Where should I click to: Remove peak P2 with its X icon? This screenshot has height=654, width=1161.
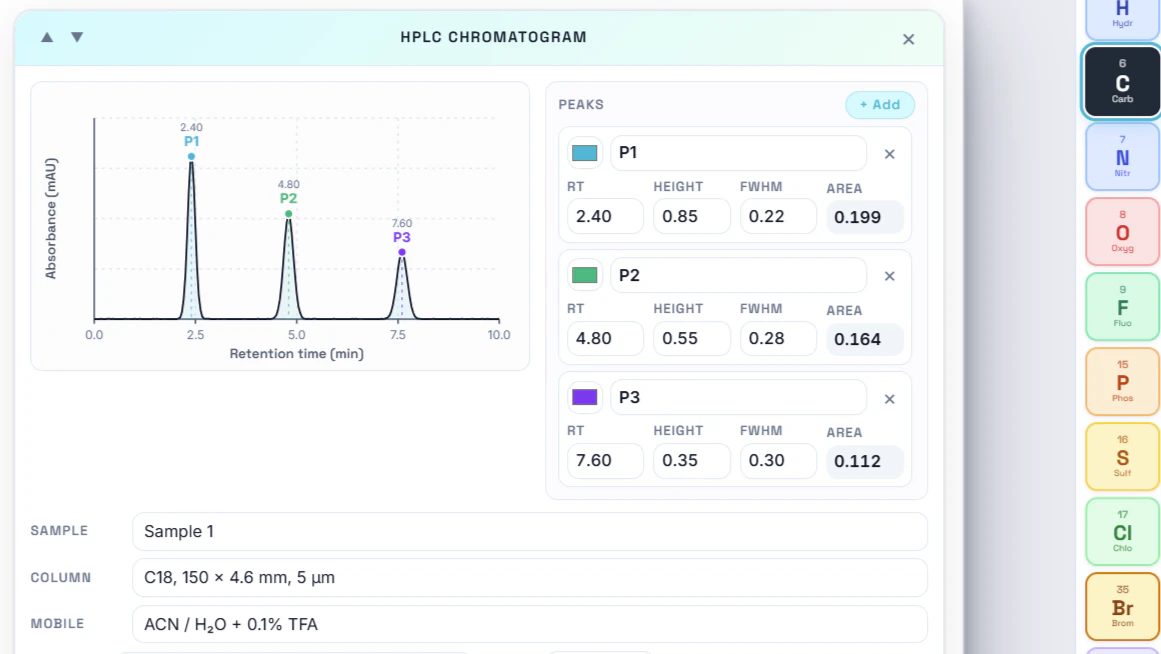[889, 276]
